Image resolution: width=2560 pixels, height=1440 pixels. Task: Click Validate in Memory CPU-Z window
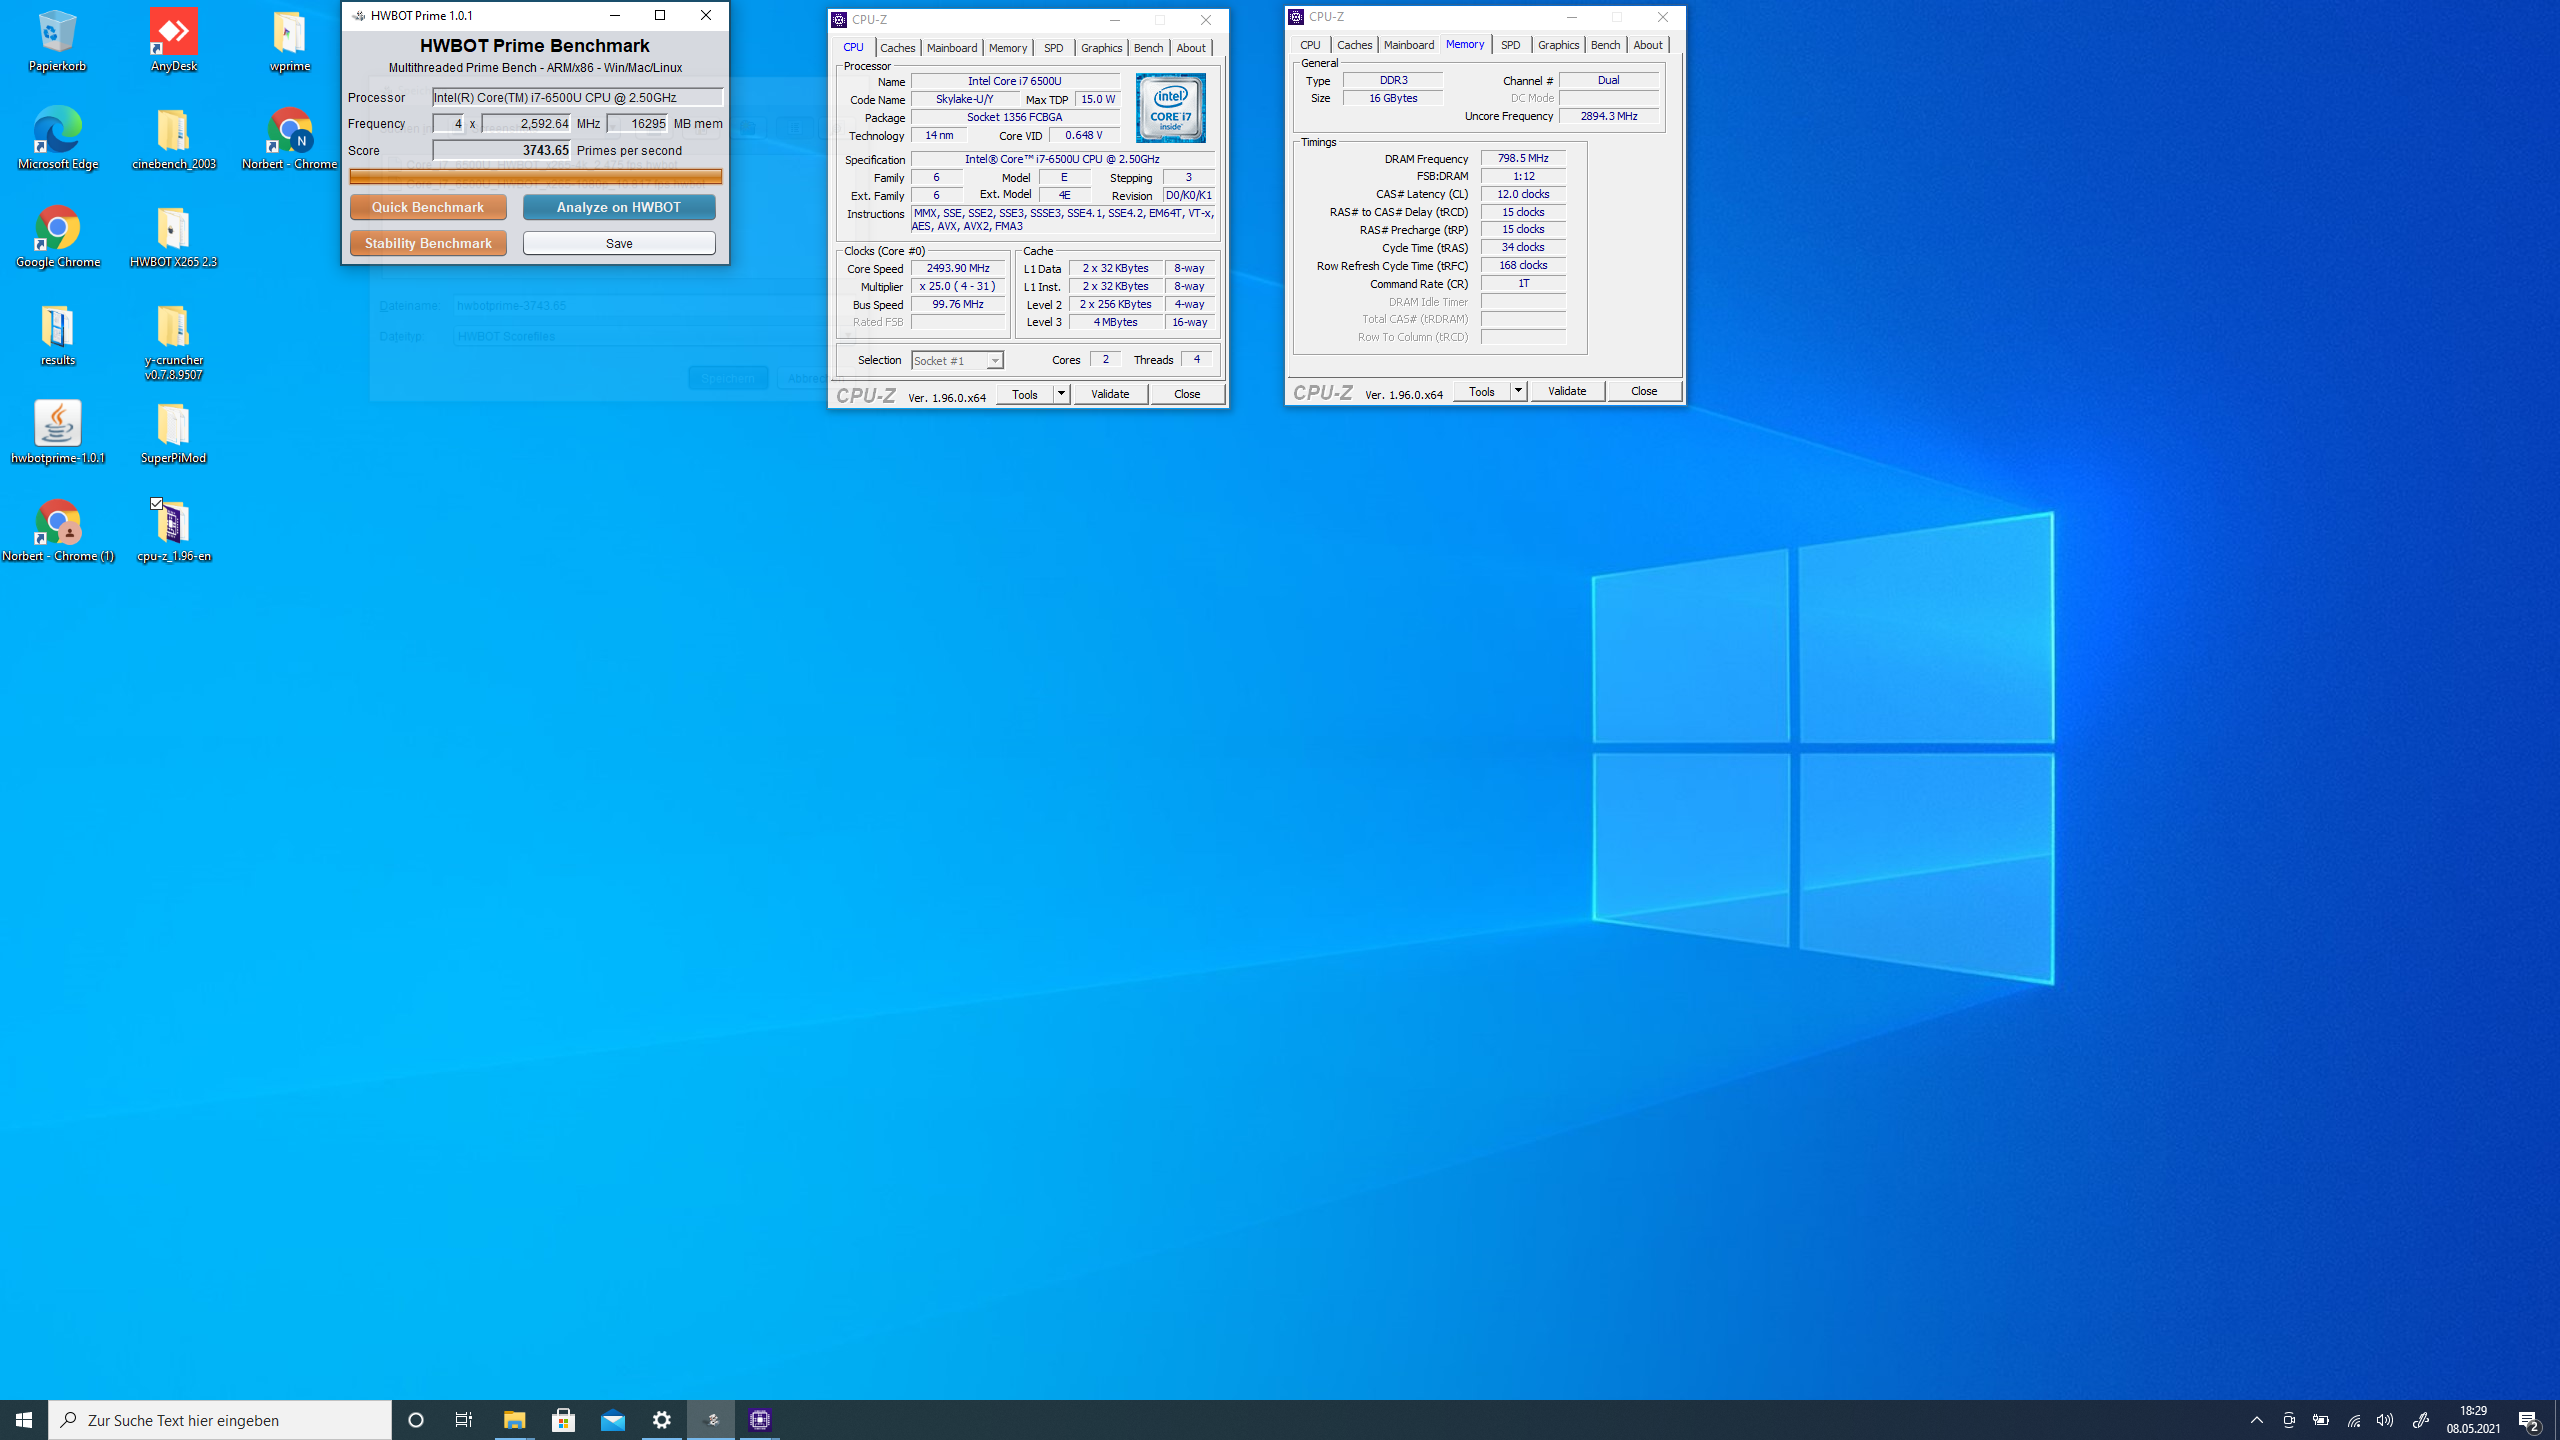[1567, 391]
